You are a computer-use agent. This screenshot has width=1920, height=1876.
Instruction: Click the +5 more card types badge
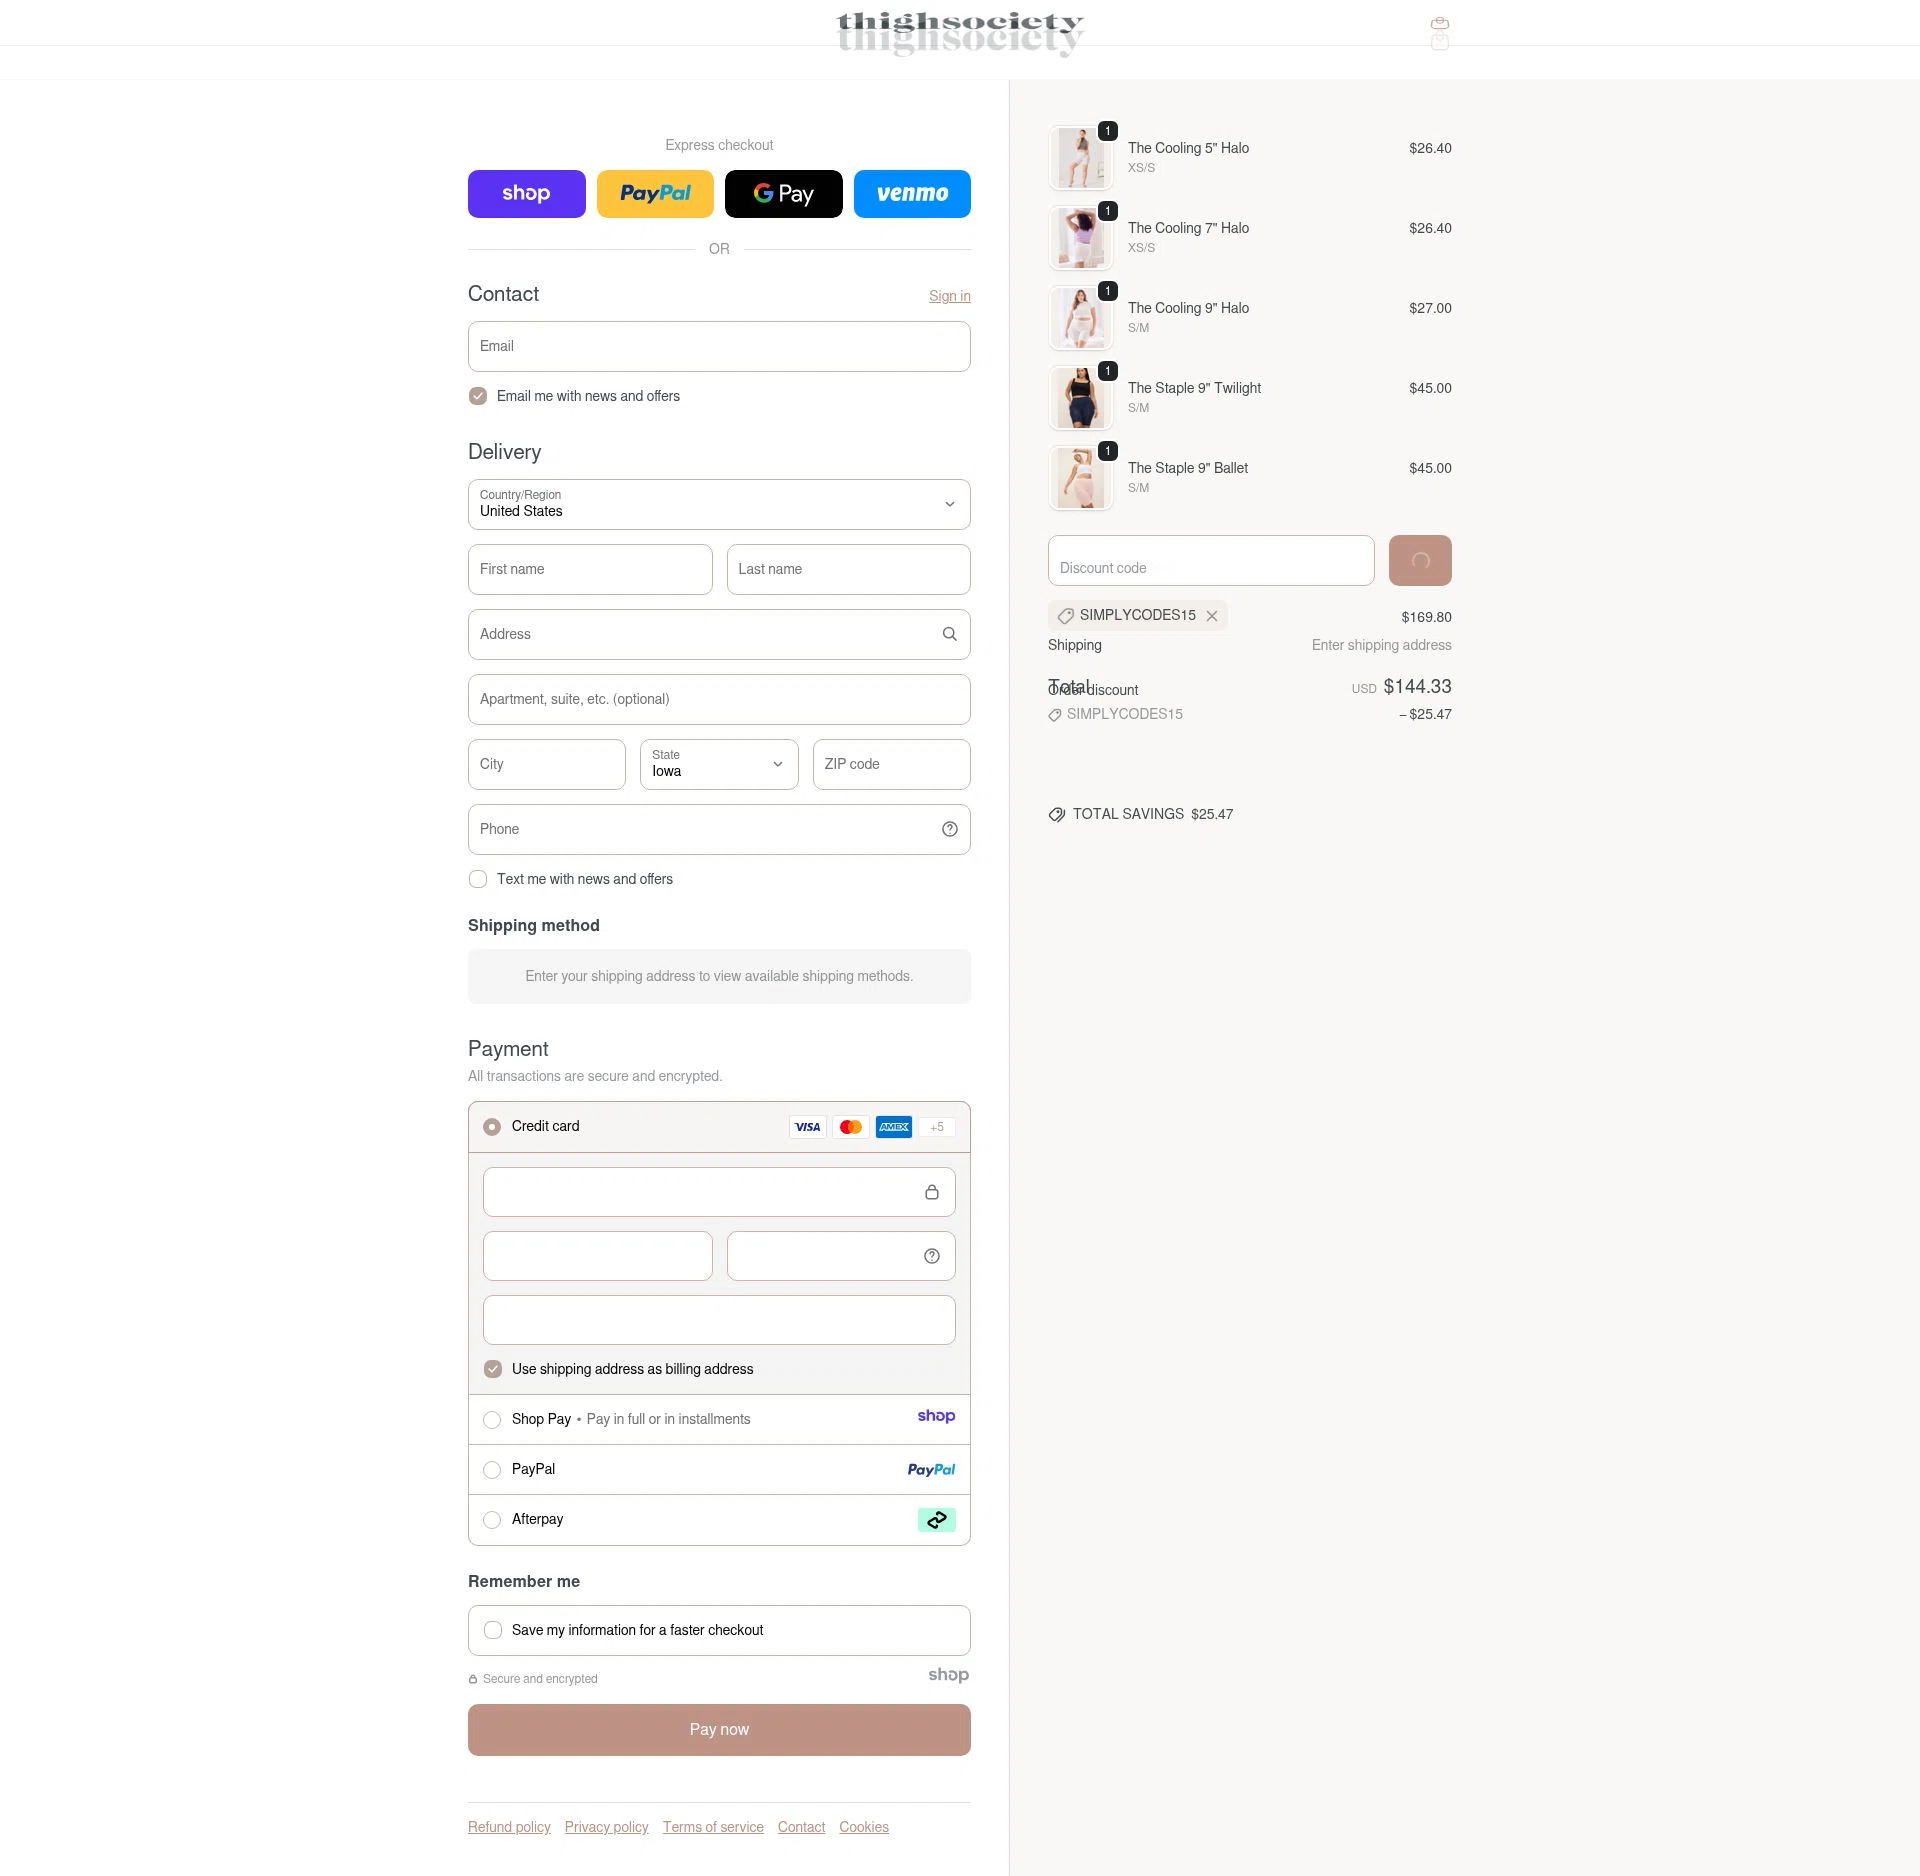click(937, 1127)
